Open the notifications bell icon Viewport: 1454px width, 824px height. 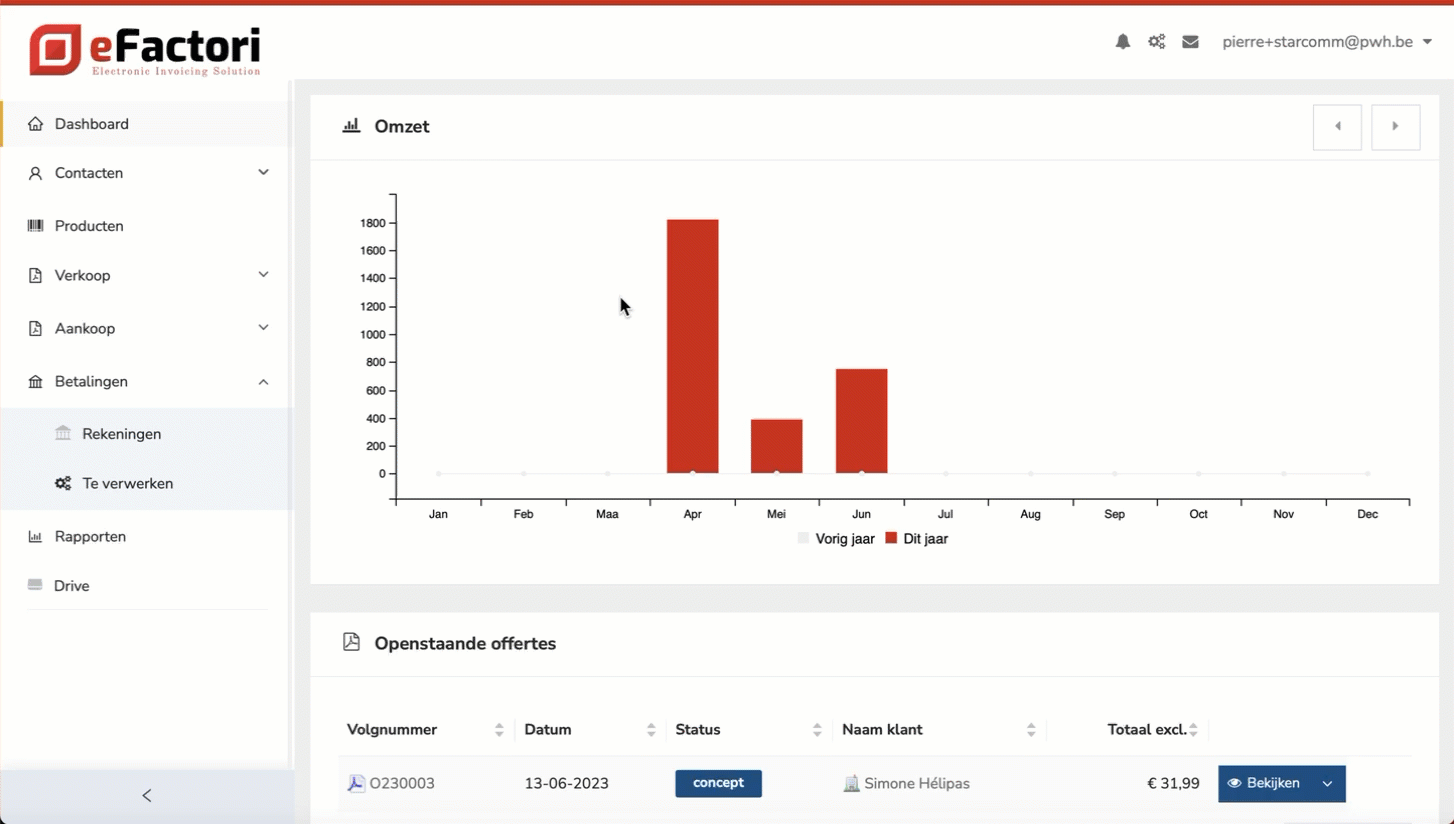1122,42
